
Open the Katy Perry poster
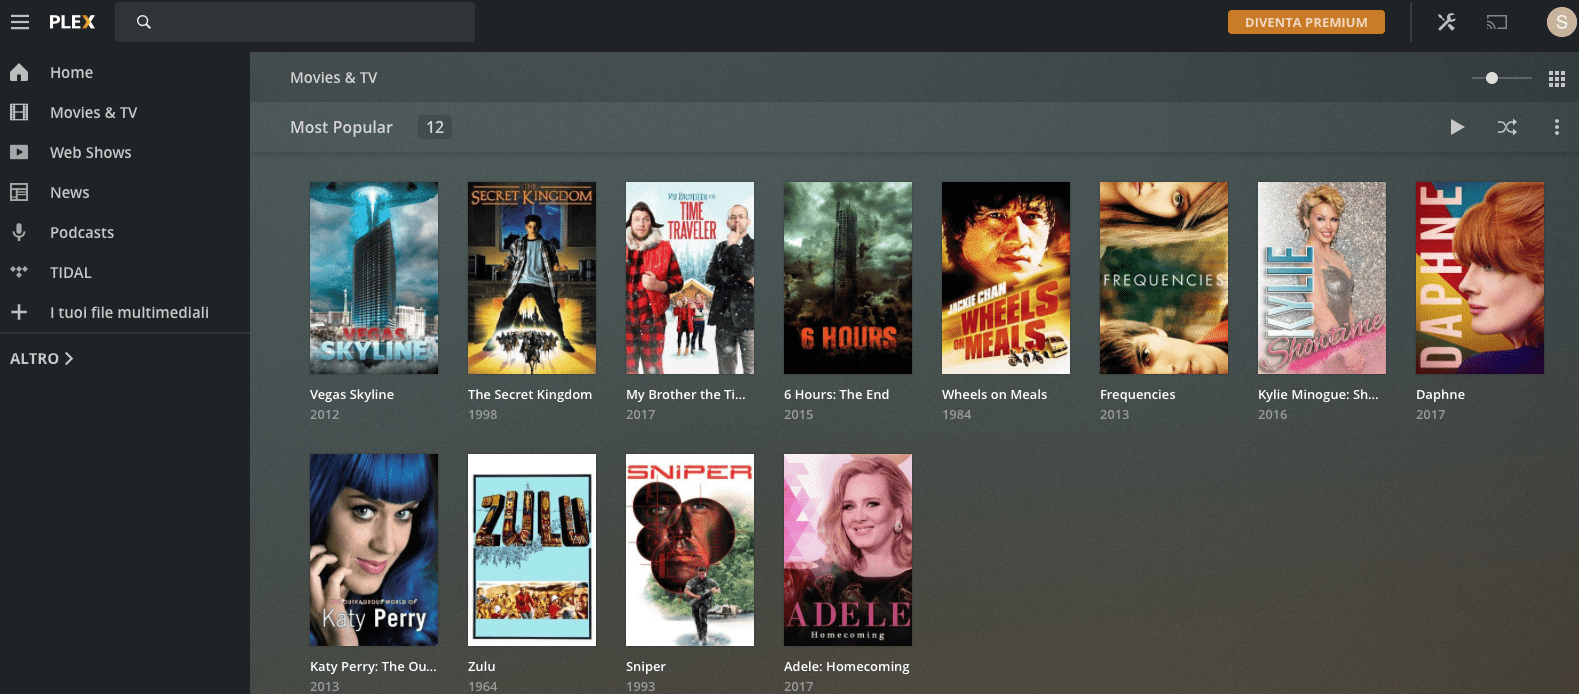pyautogui.click(x=374, y=550)
